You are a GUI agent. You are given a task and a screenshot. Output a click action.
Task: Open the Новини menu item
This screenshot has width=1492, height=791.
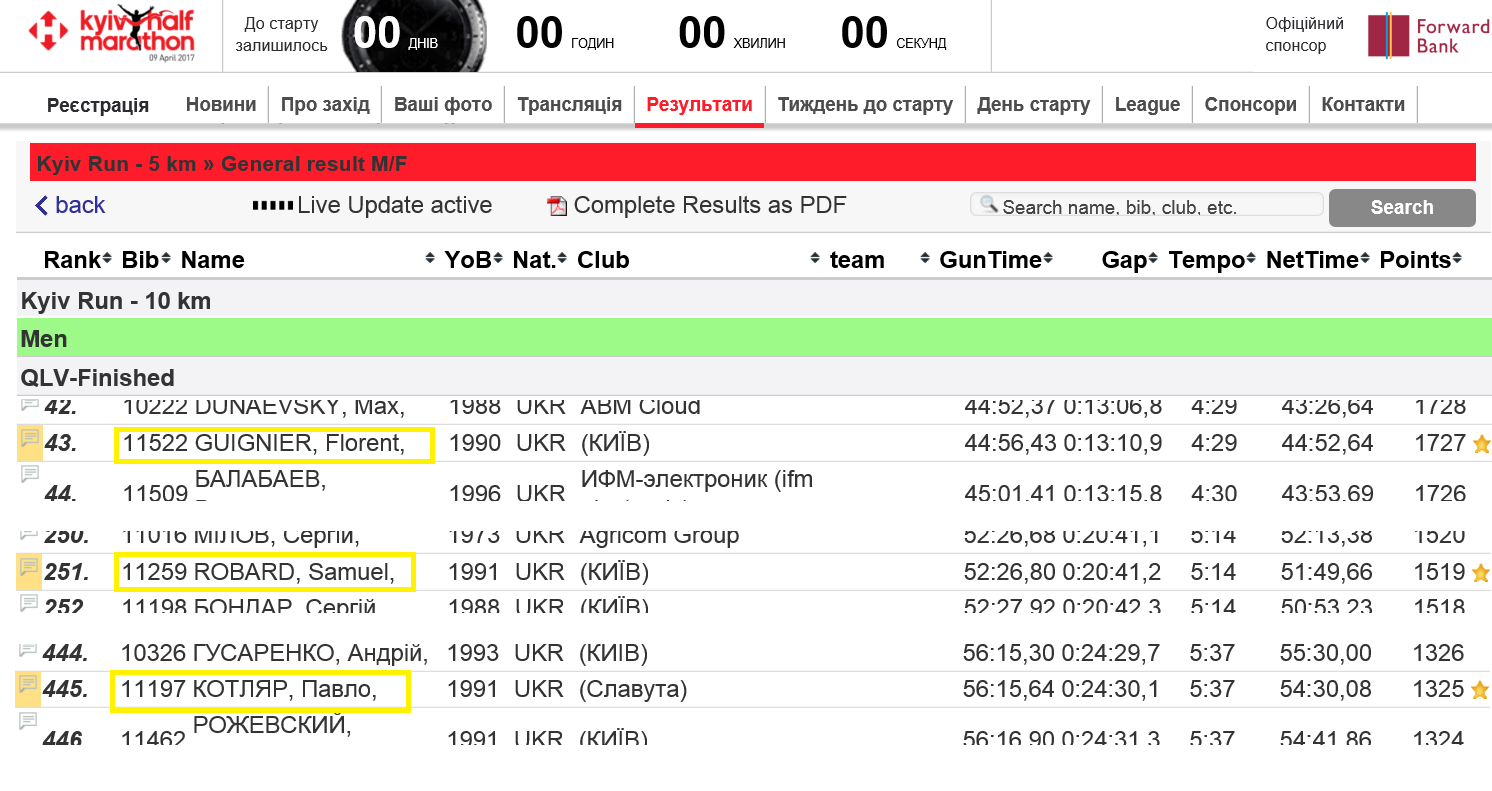click(221, 104)
